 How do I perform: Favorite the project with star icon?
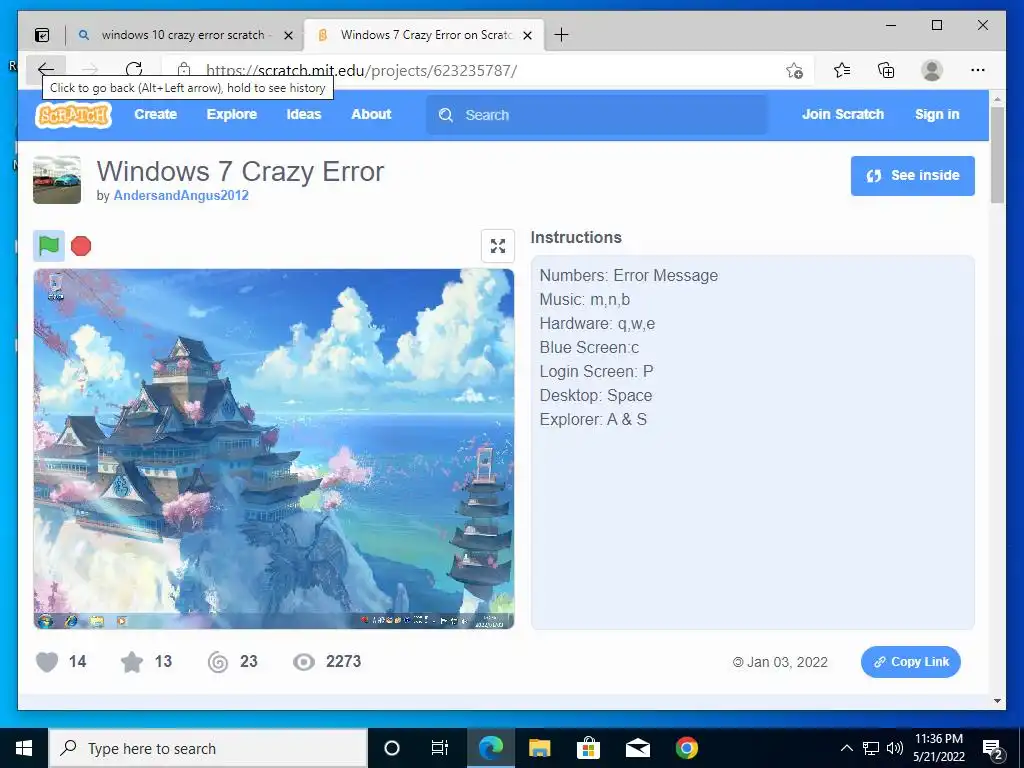[132, 662]
